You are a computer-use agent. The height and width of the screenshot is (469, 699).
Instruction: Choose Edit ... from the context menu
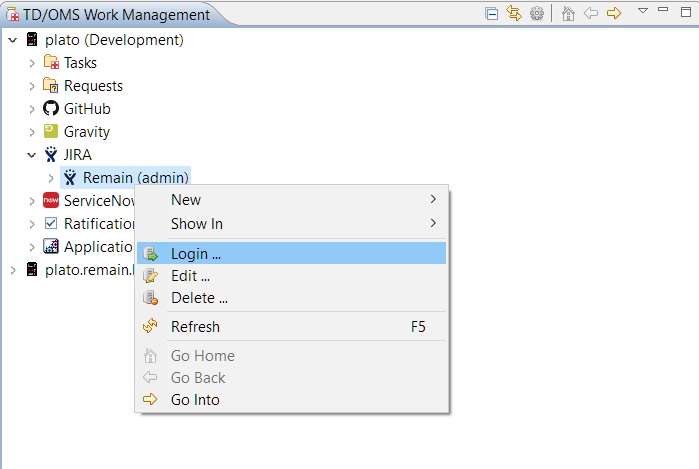point(190,276)
